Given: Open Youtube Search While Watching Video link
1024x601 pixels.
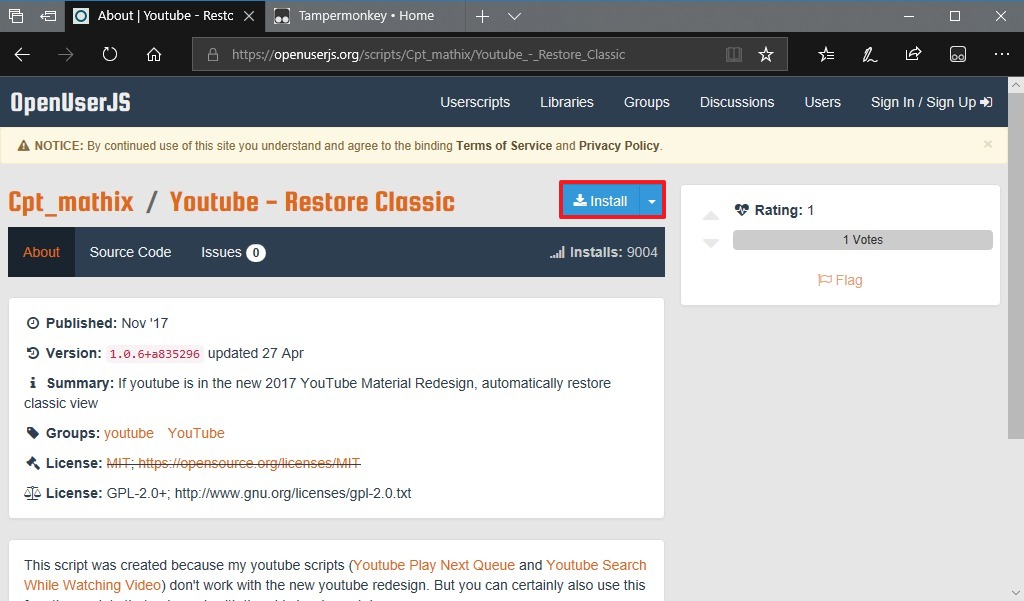Looking at the screenshot, I should click(x=335, y=575).
